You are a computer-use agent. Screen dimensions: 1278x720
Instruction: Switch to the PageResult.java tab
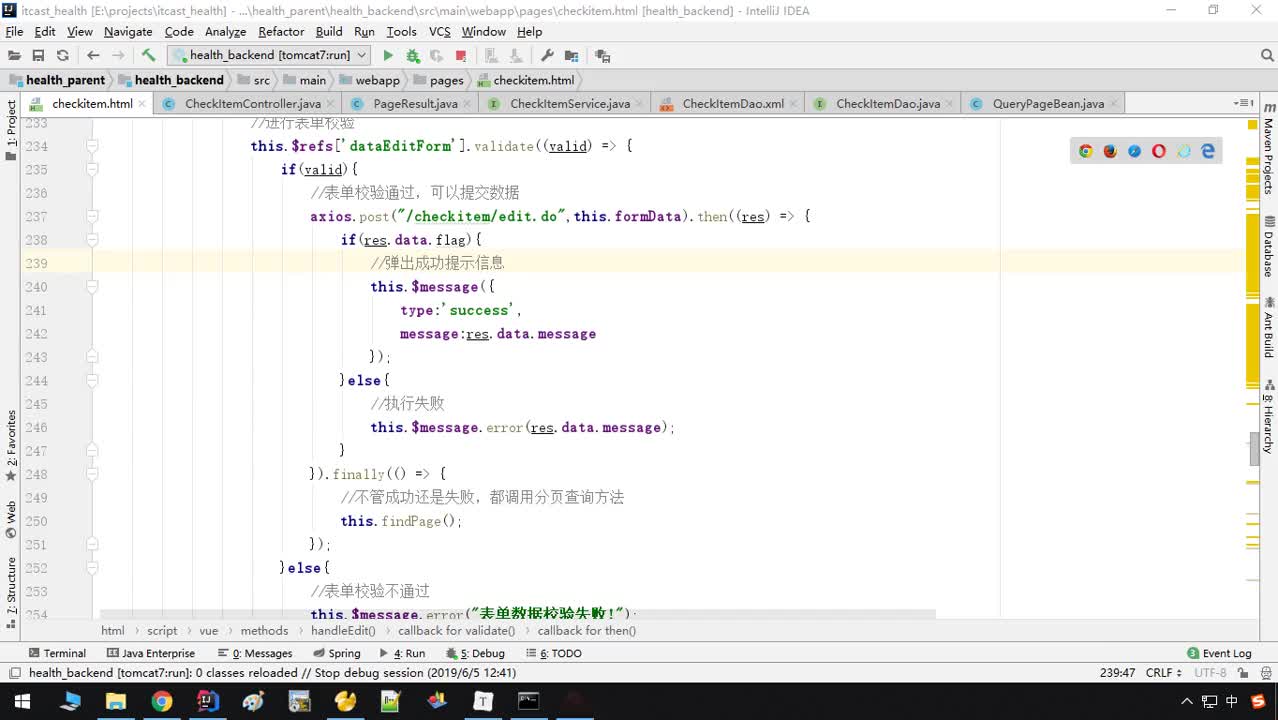point(415,104)
